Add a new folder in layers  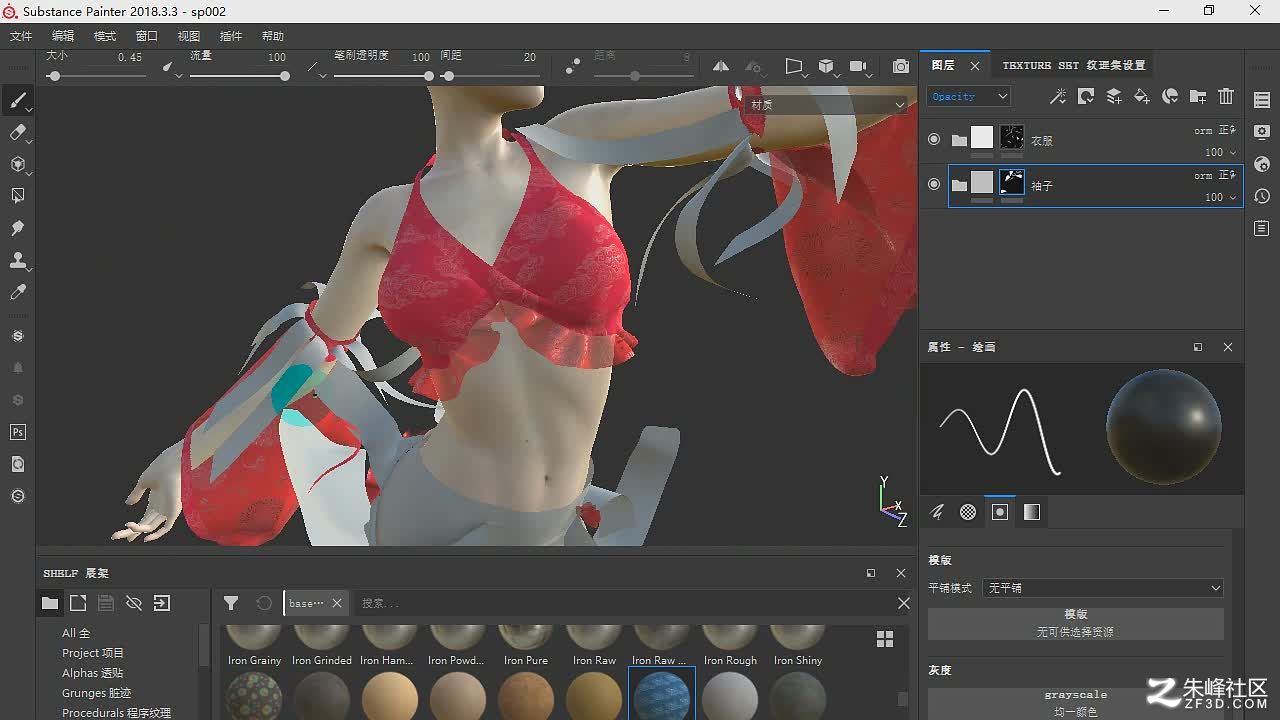(x=1198, y=96)
